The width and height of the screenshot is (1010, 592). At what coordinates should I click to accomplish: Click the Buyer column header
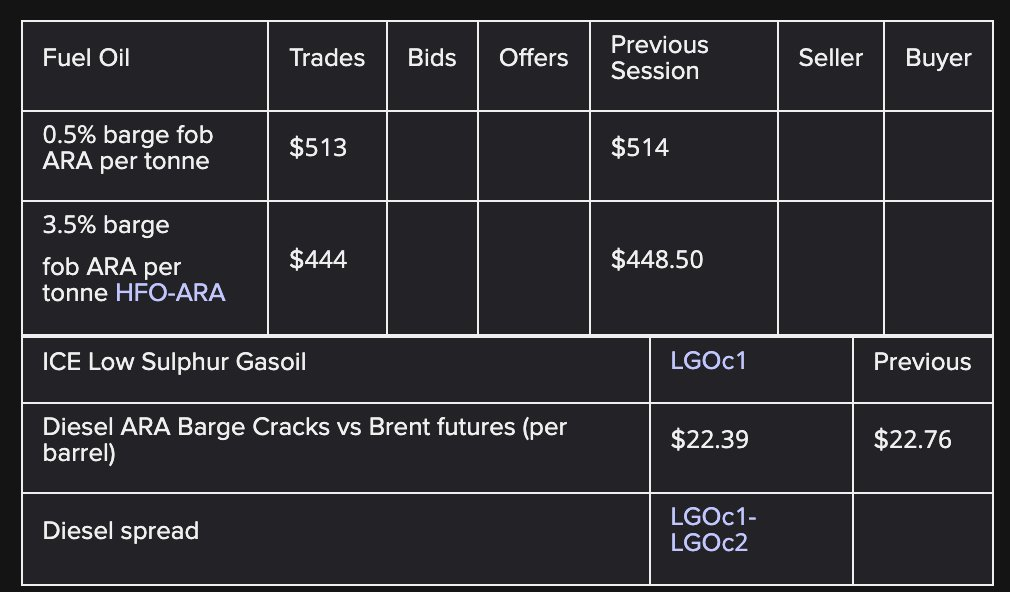(x=939, y=57)
